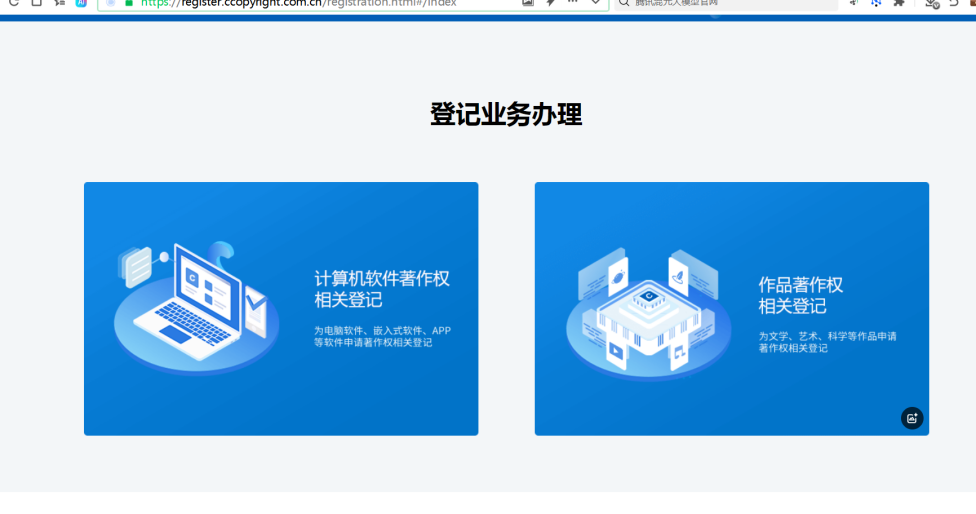This screenshot has height=514, width=976.
Task: Click the magnifier icon in search box
Action: pos(624,3)
